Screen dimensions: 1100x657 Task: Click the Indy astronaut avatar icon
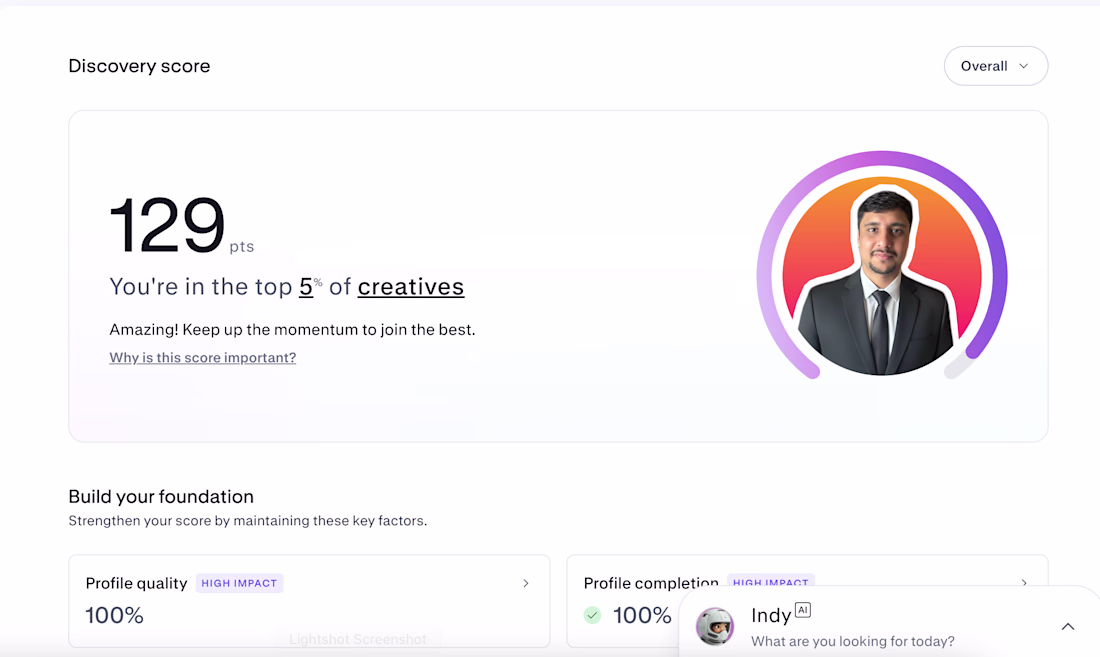[715, 627]
